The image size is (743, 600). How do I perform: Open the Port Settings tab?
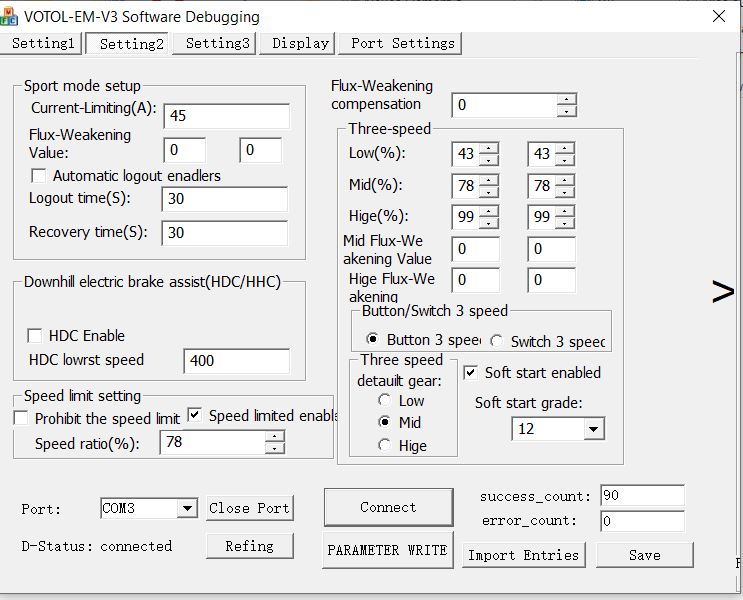[402, 43]
